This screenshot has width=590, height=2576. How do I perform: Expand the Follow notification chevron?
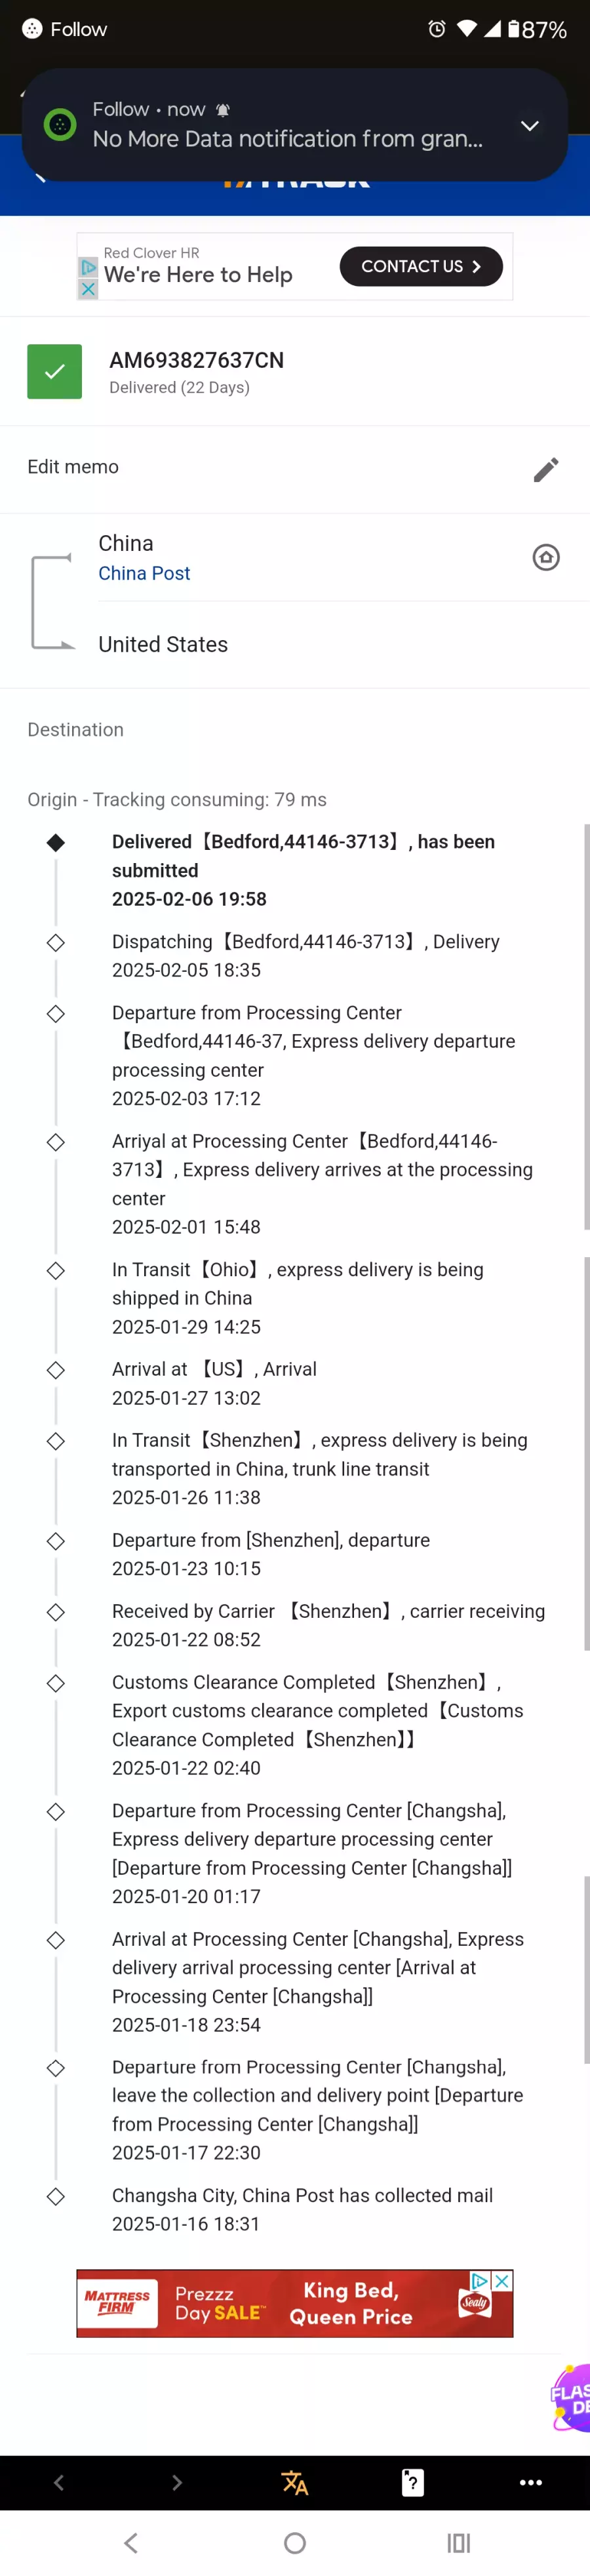[x=529, y=125]
